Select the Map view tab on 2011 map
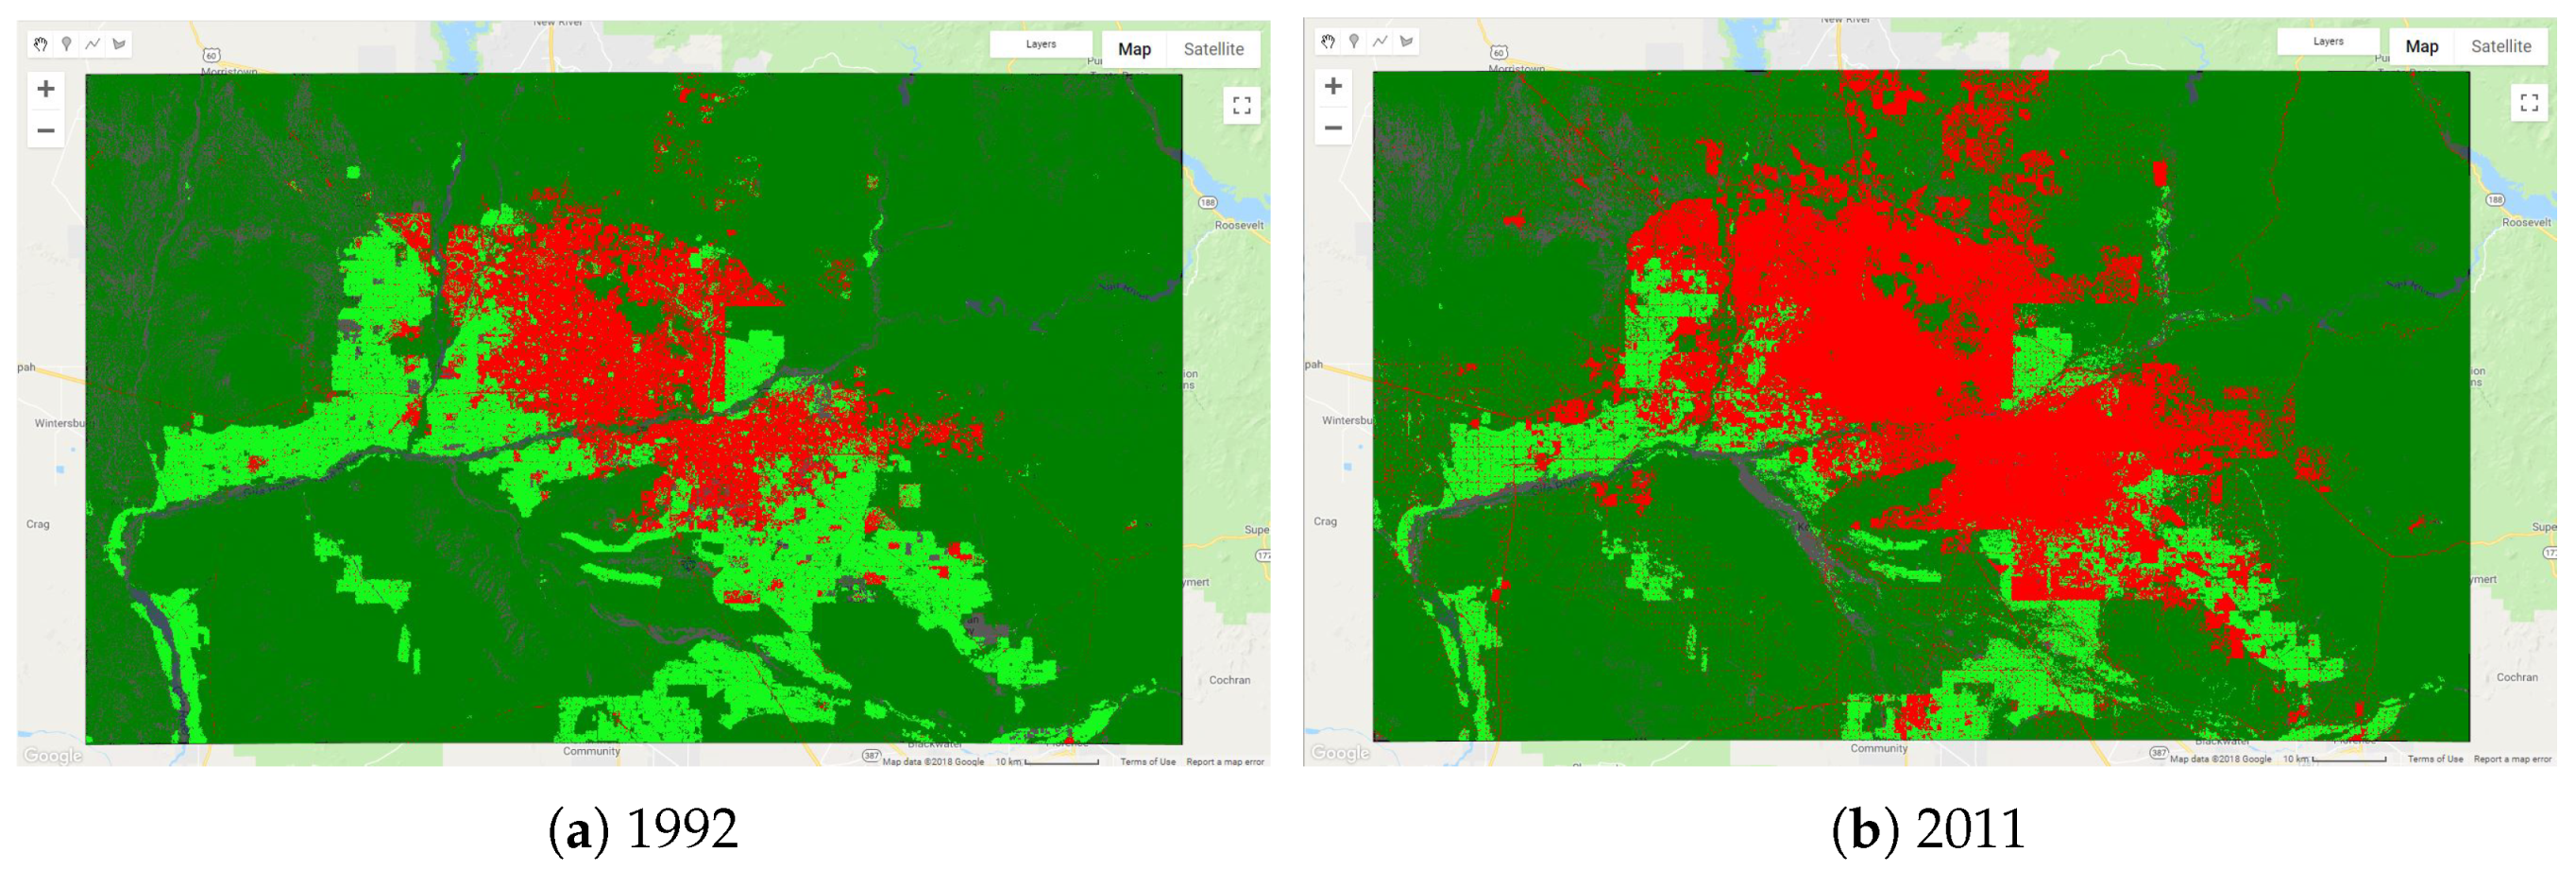 pos(2421,46)
